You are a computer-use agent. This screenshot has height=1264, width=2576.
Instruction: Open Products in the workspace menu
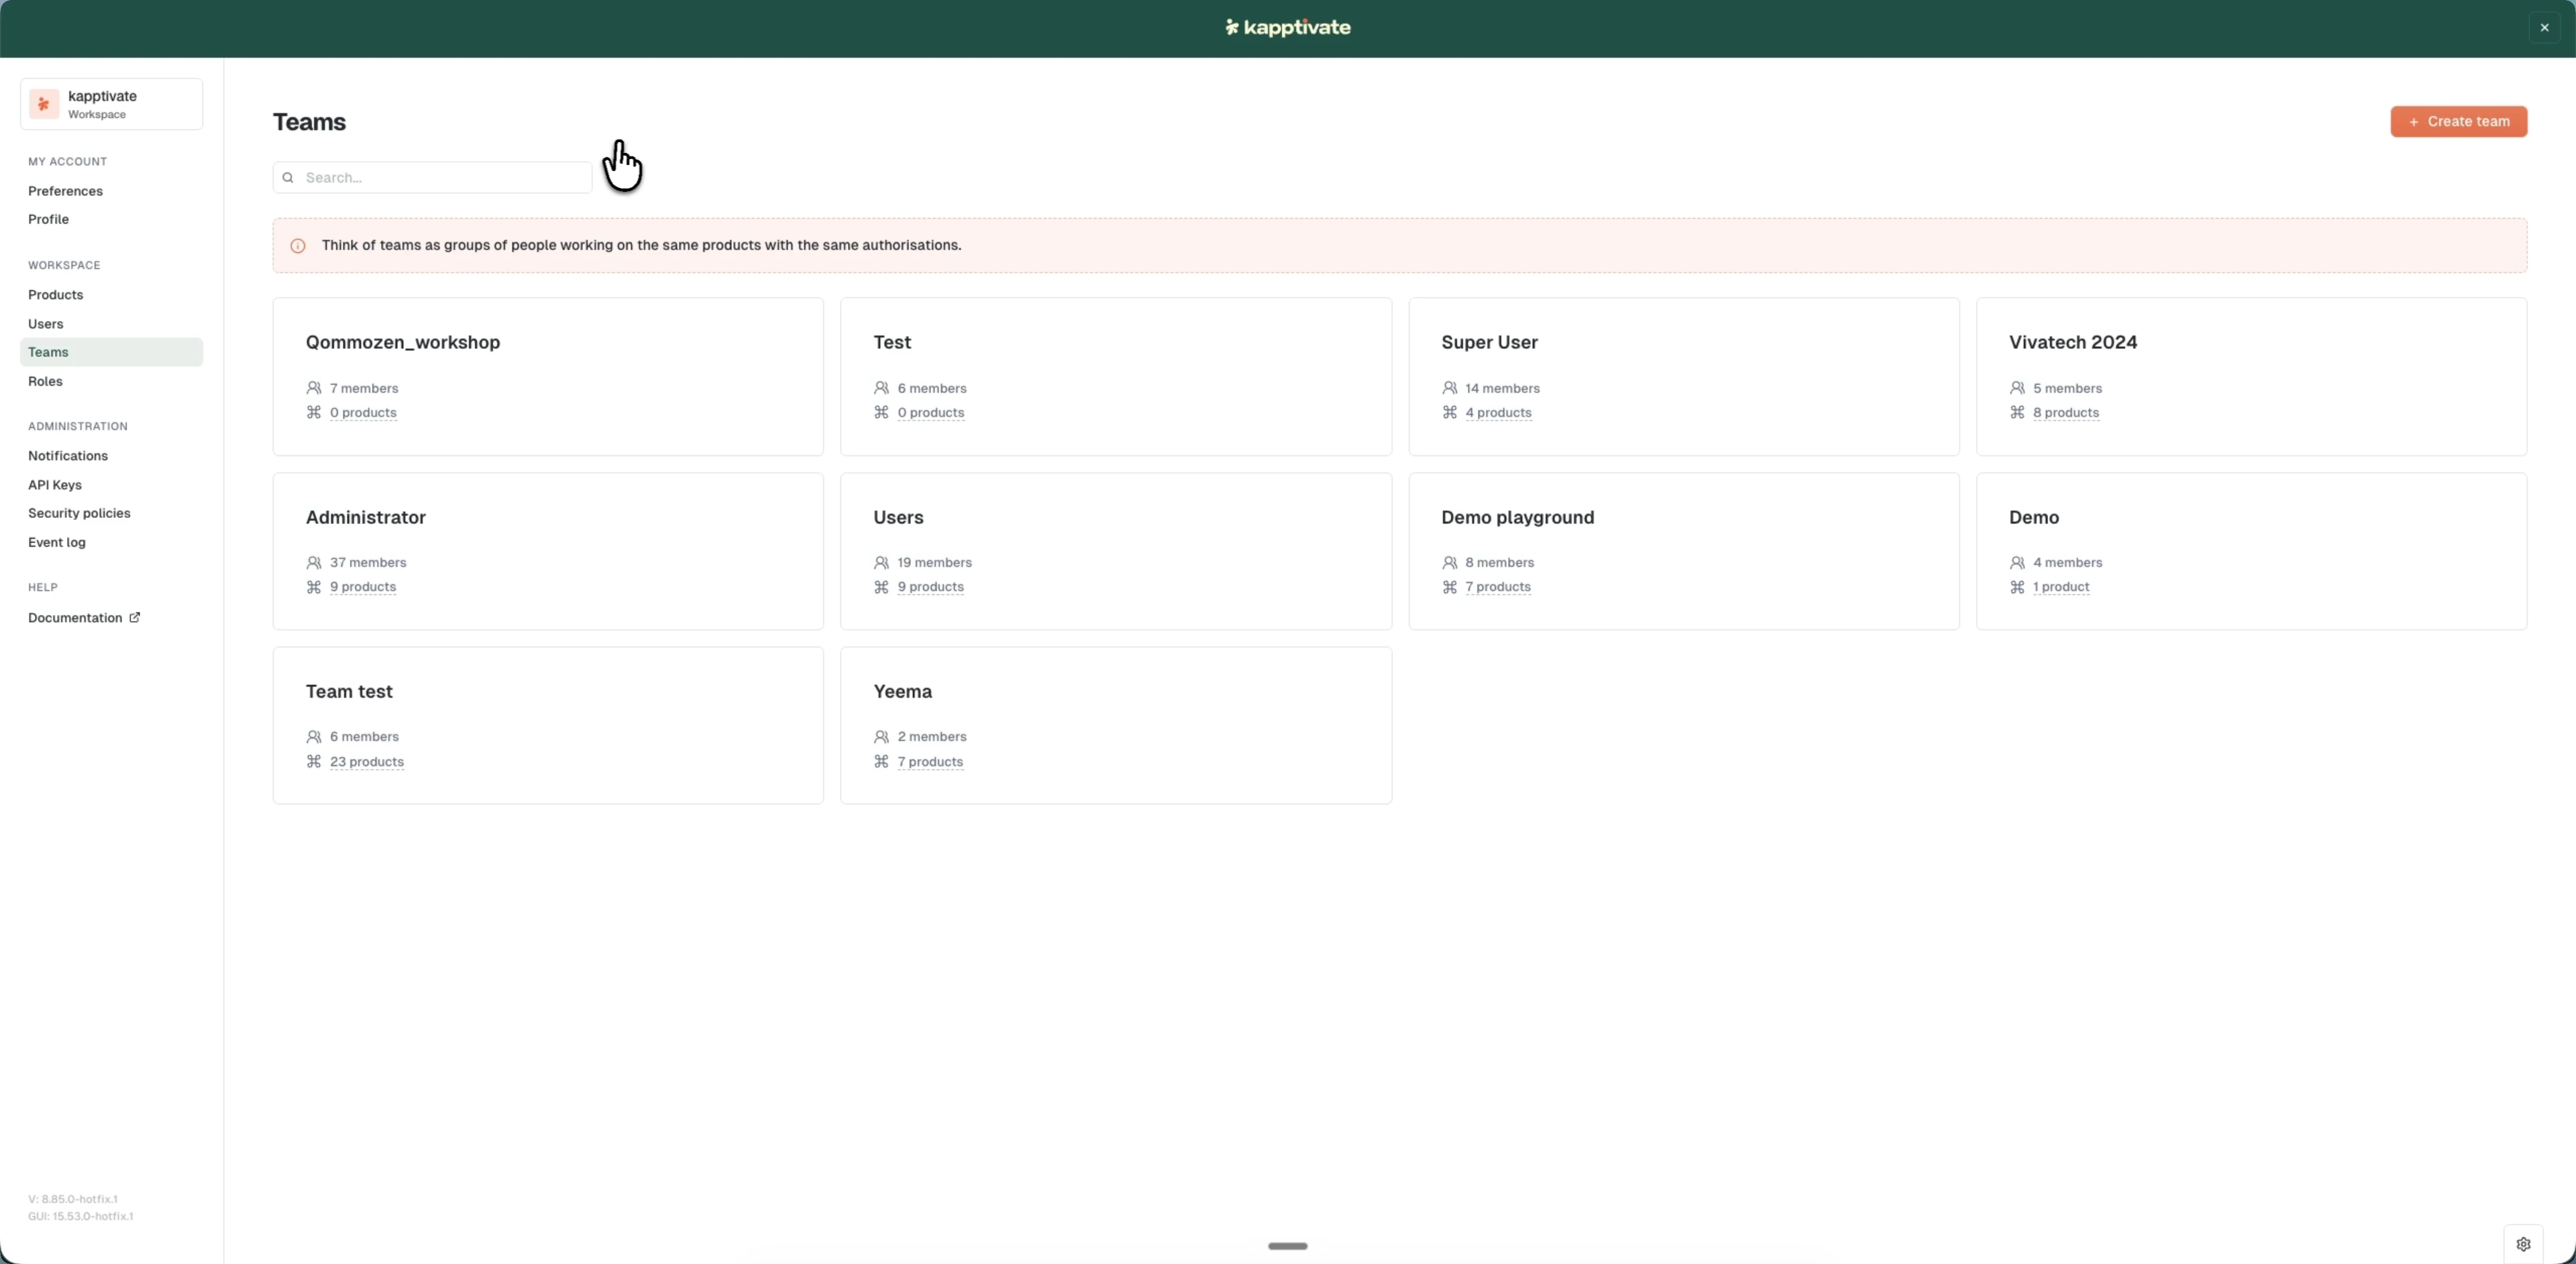(x=55, y=295)
